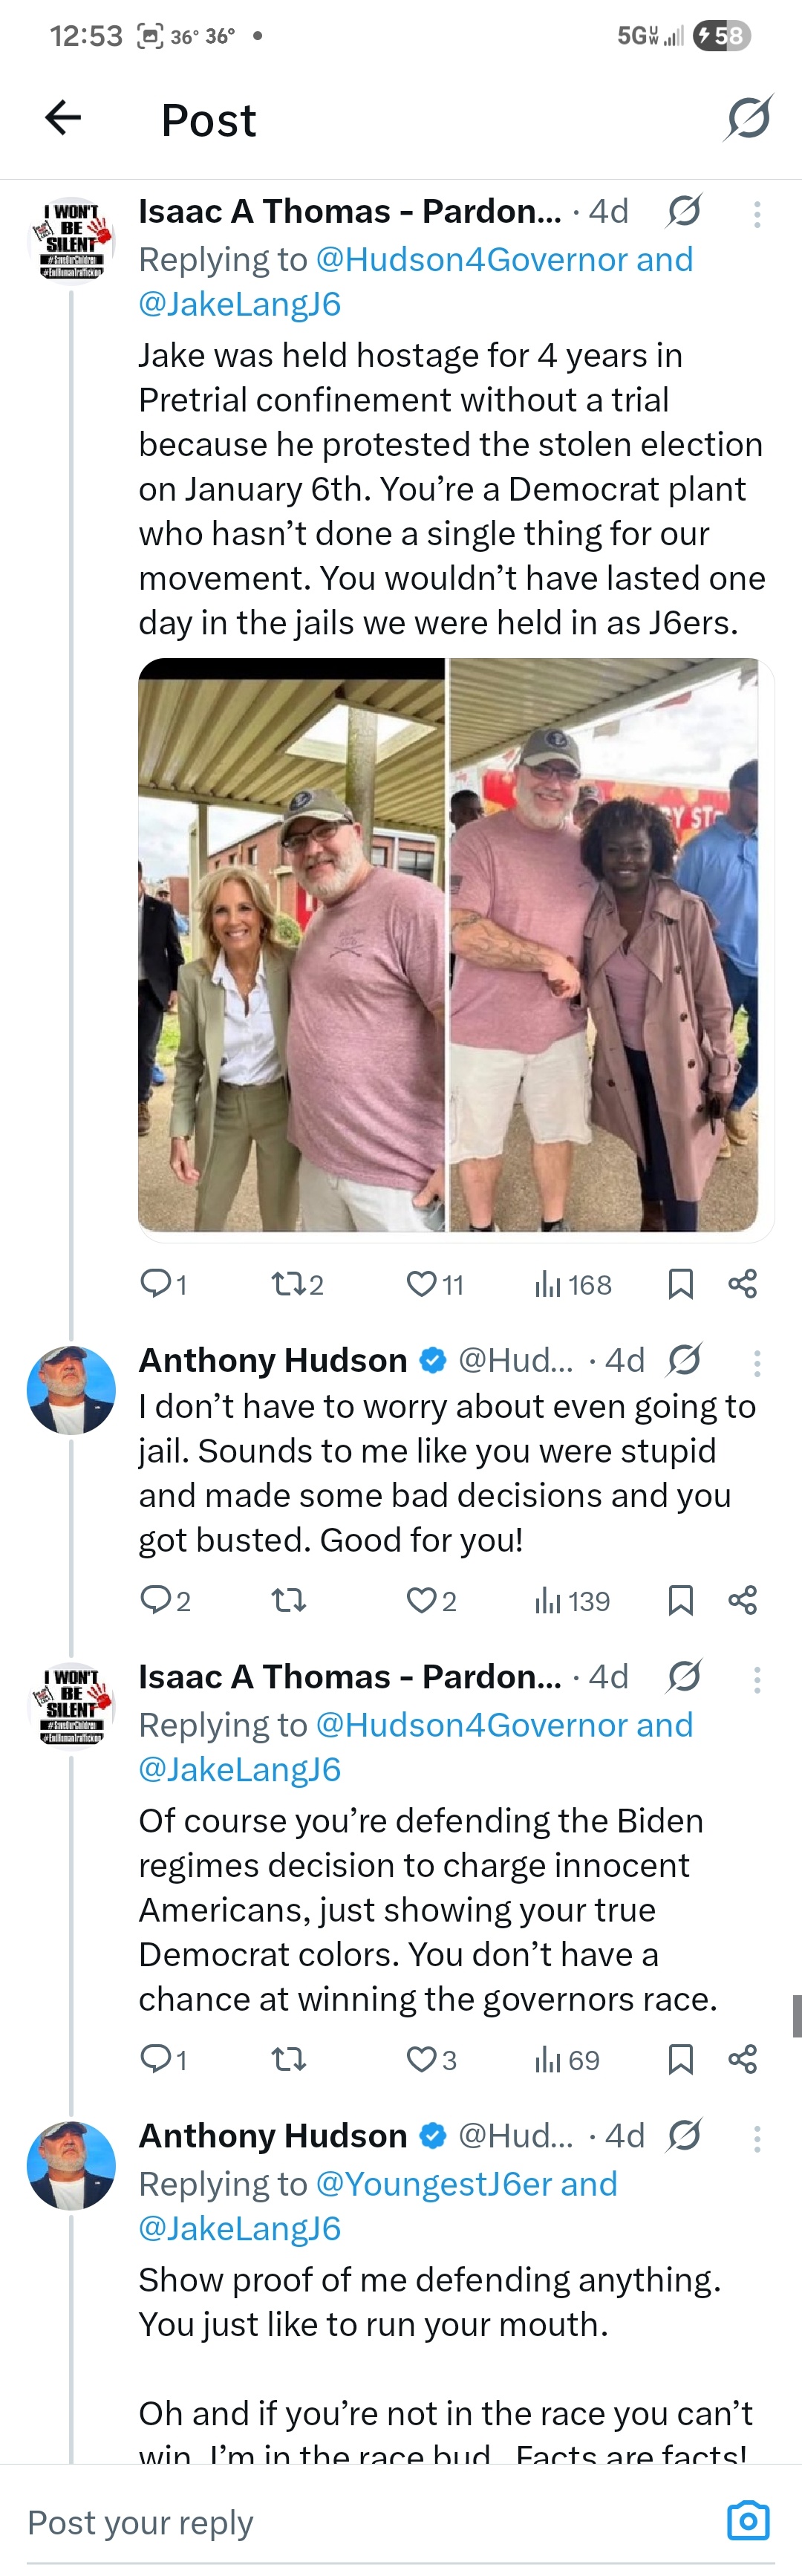Like Anthony Hudson's post about jail
This screenshot has width=802, height=2576.
click(x=422, y=1600)
